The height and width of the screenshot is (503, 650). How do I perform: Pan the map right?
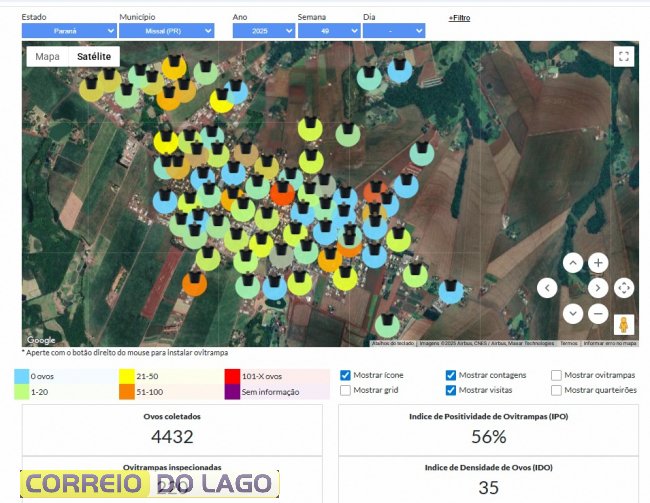tap(598, 288)
